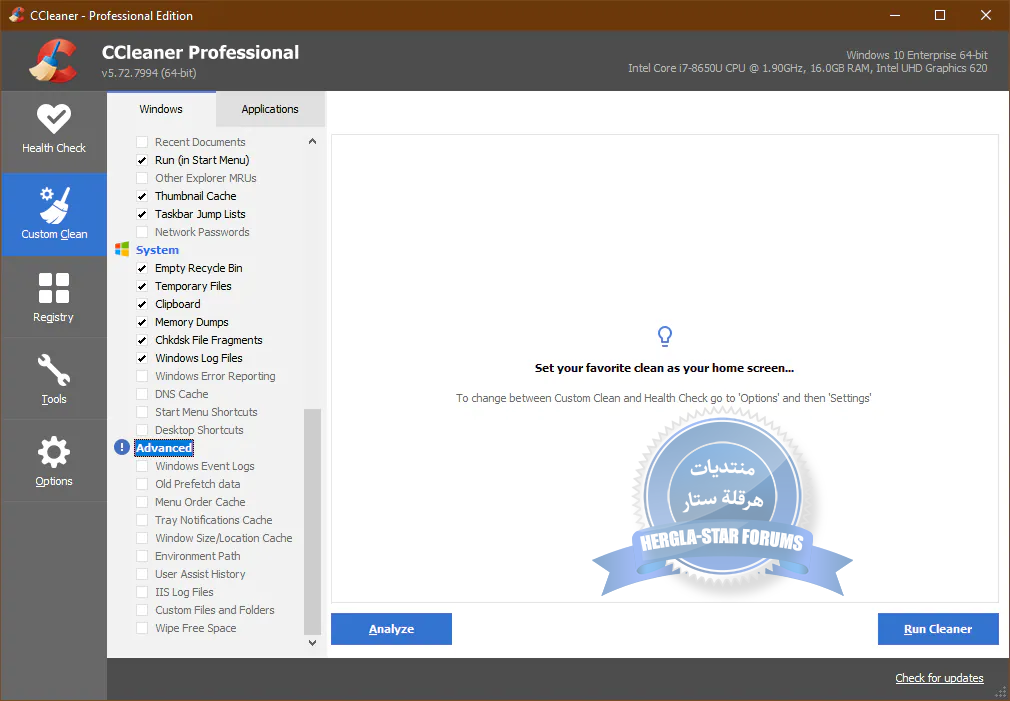The width and height of the screenshot is (1010, 701).
Task: Click the Run Cleaner button
Action: 938,629
